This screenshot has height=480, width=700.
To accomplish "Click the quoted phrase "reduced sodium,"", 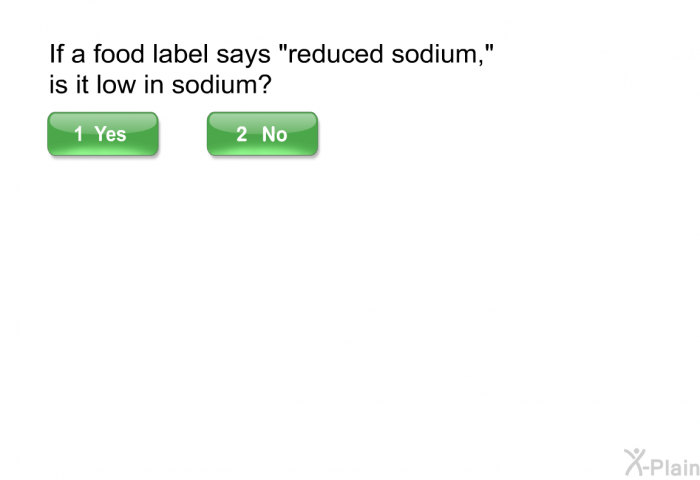I will coord(385,54).
